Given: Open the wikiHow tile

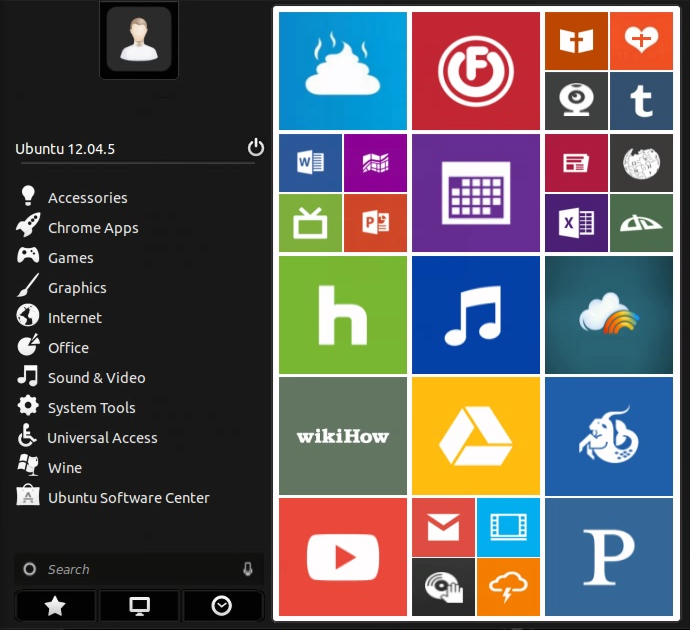Looking at the screenshot, I should pyautogui.click(x=343, y=436).
